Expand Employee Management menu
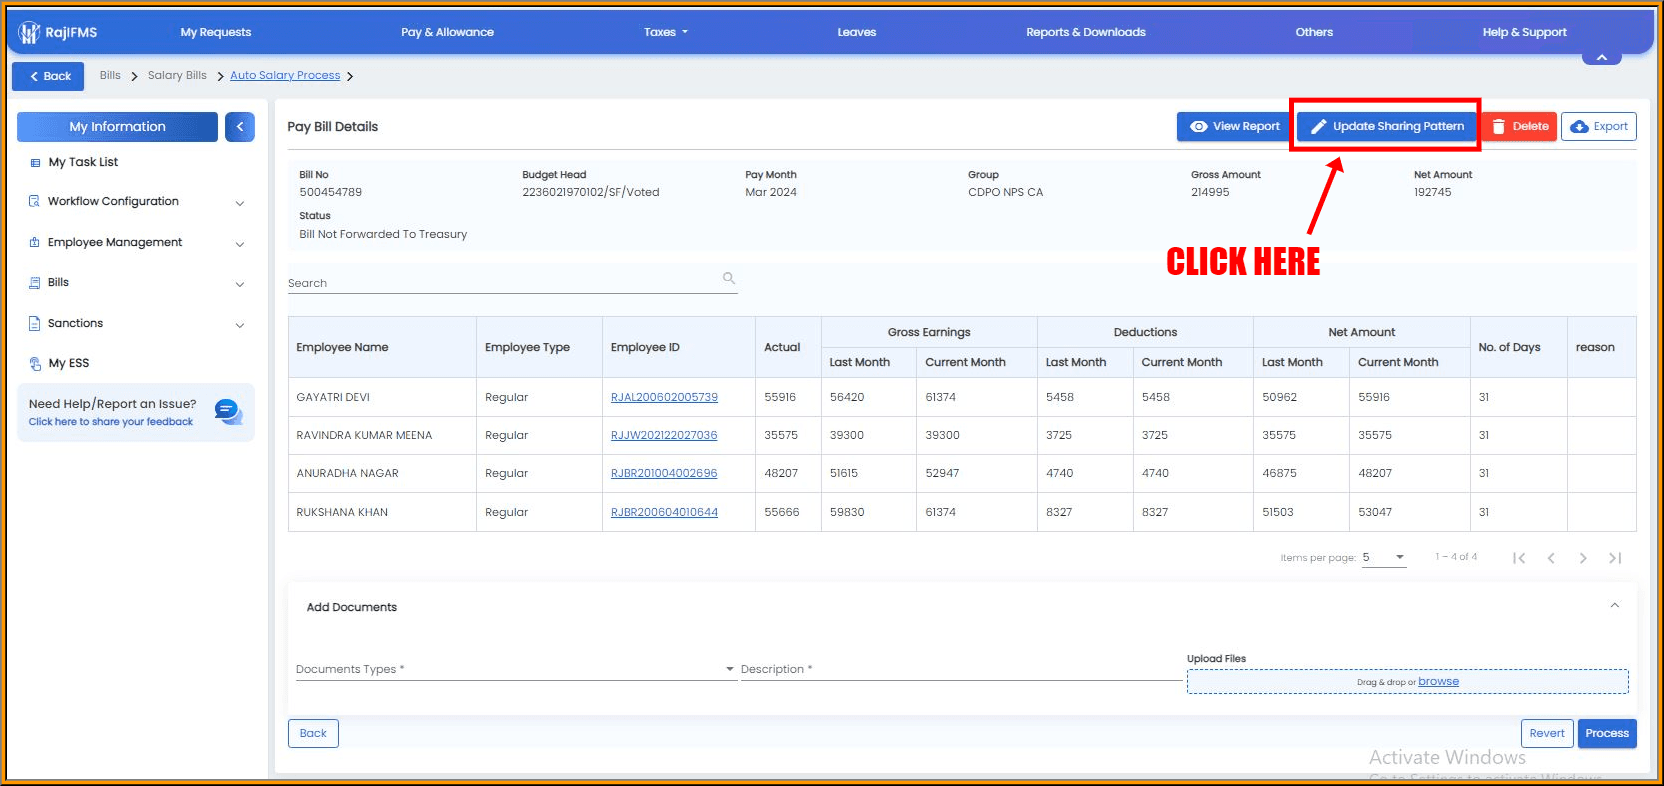 tap(240, 244)
